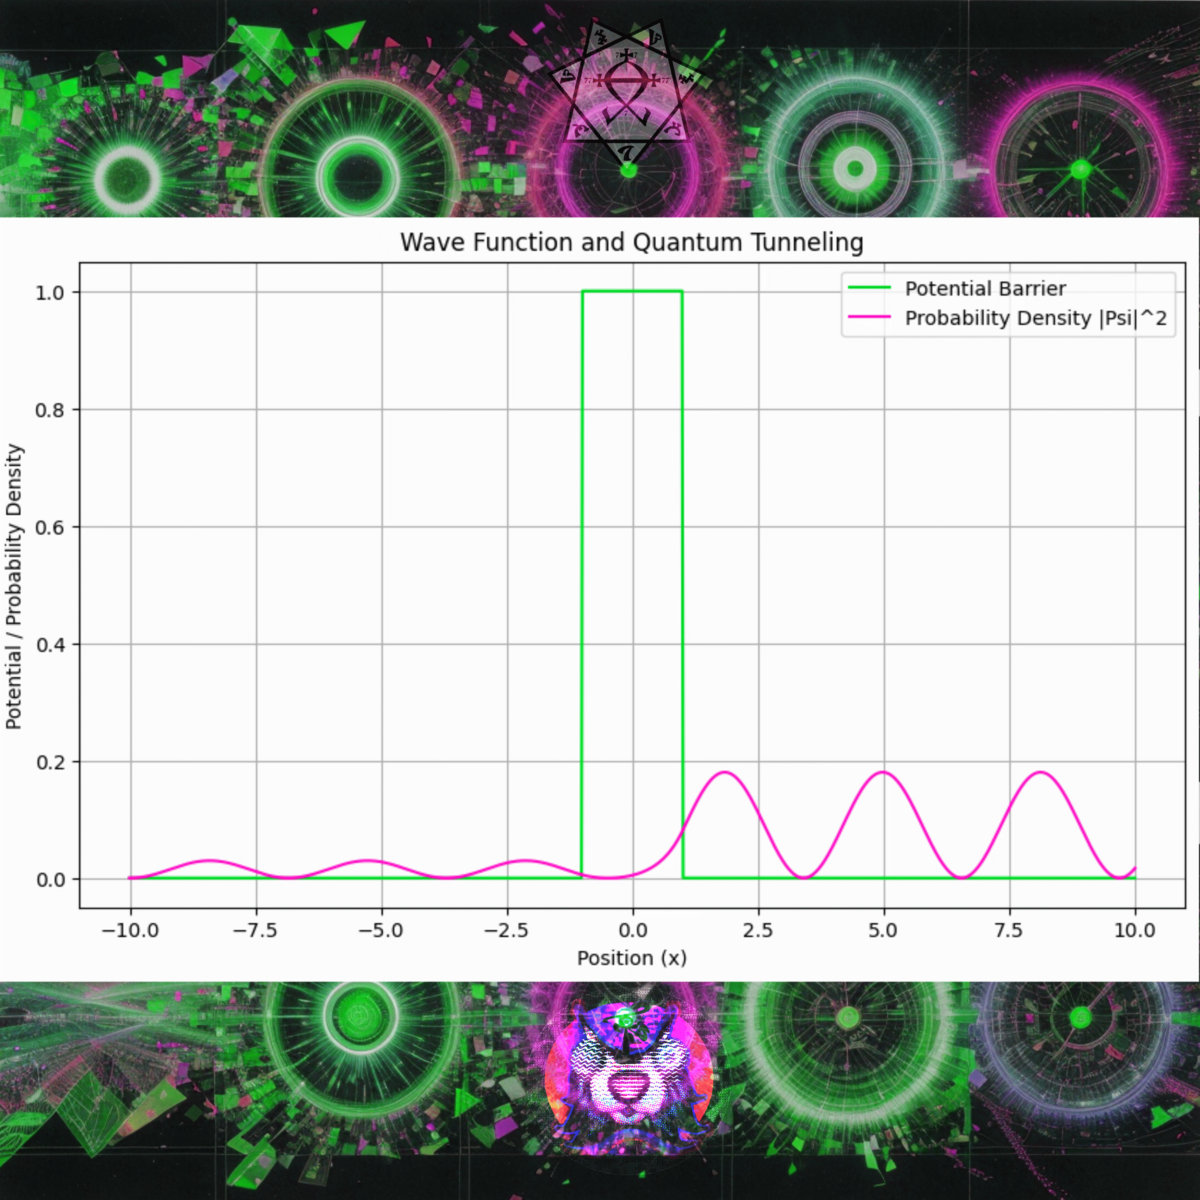Click the 'Potential / Probability Density' y-axis label
This screenshot has height=1200, width=1200.
pyautogui.click(x=14, y=587)
